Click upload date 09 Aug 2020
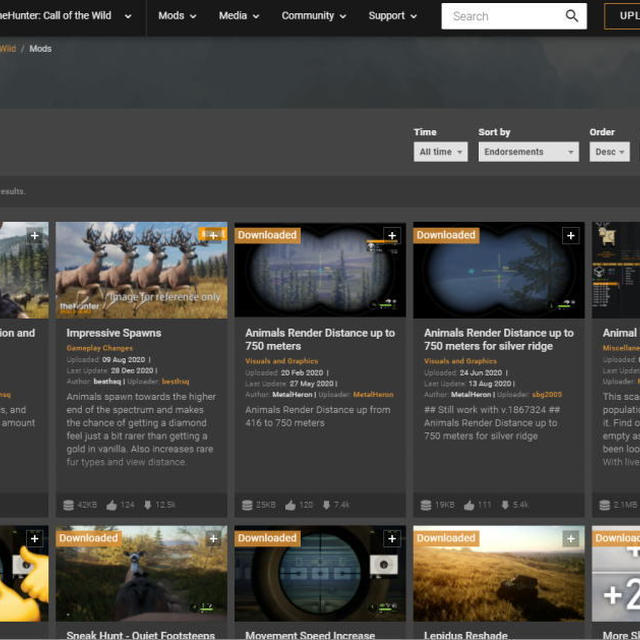This screenshot has width=640, height=640. pos(124,360)
